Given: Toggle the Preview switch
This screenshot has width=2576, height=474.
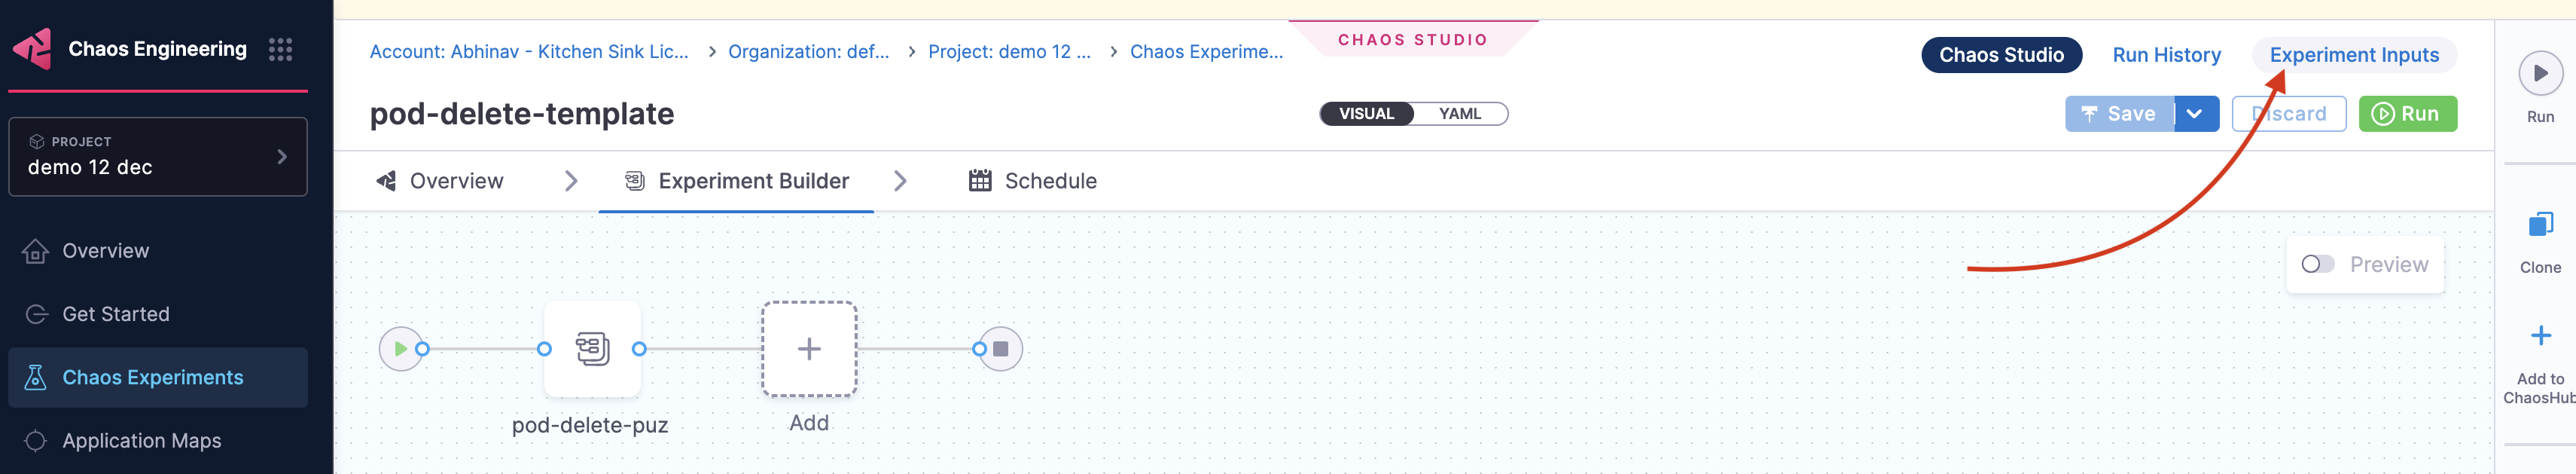Looking at the screenshot, I should [x=2317, y=264].
